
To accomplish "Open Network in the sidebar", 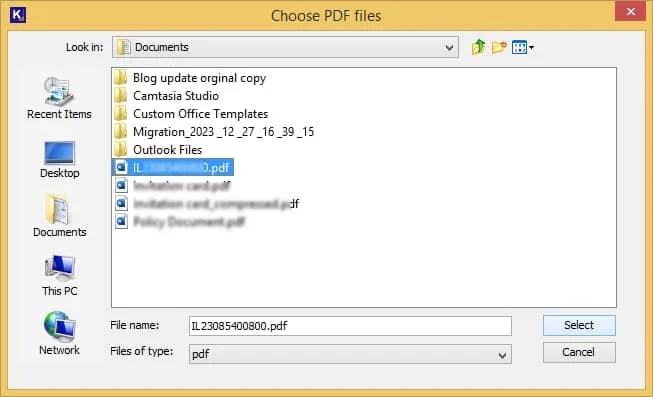I will [60, 333].
